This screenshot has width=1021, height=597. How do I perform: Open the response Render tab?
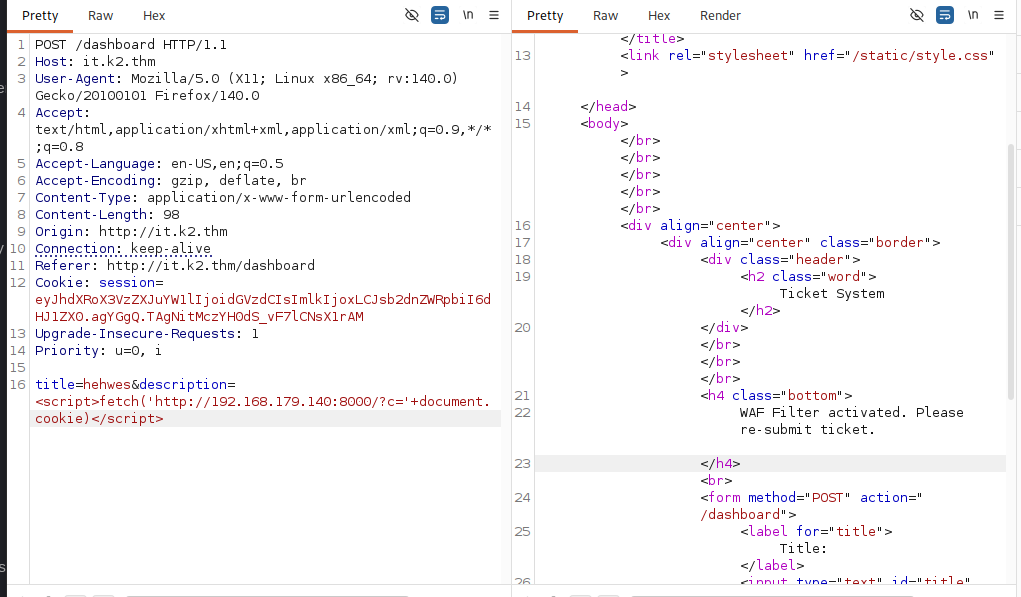pos(720,16)
